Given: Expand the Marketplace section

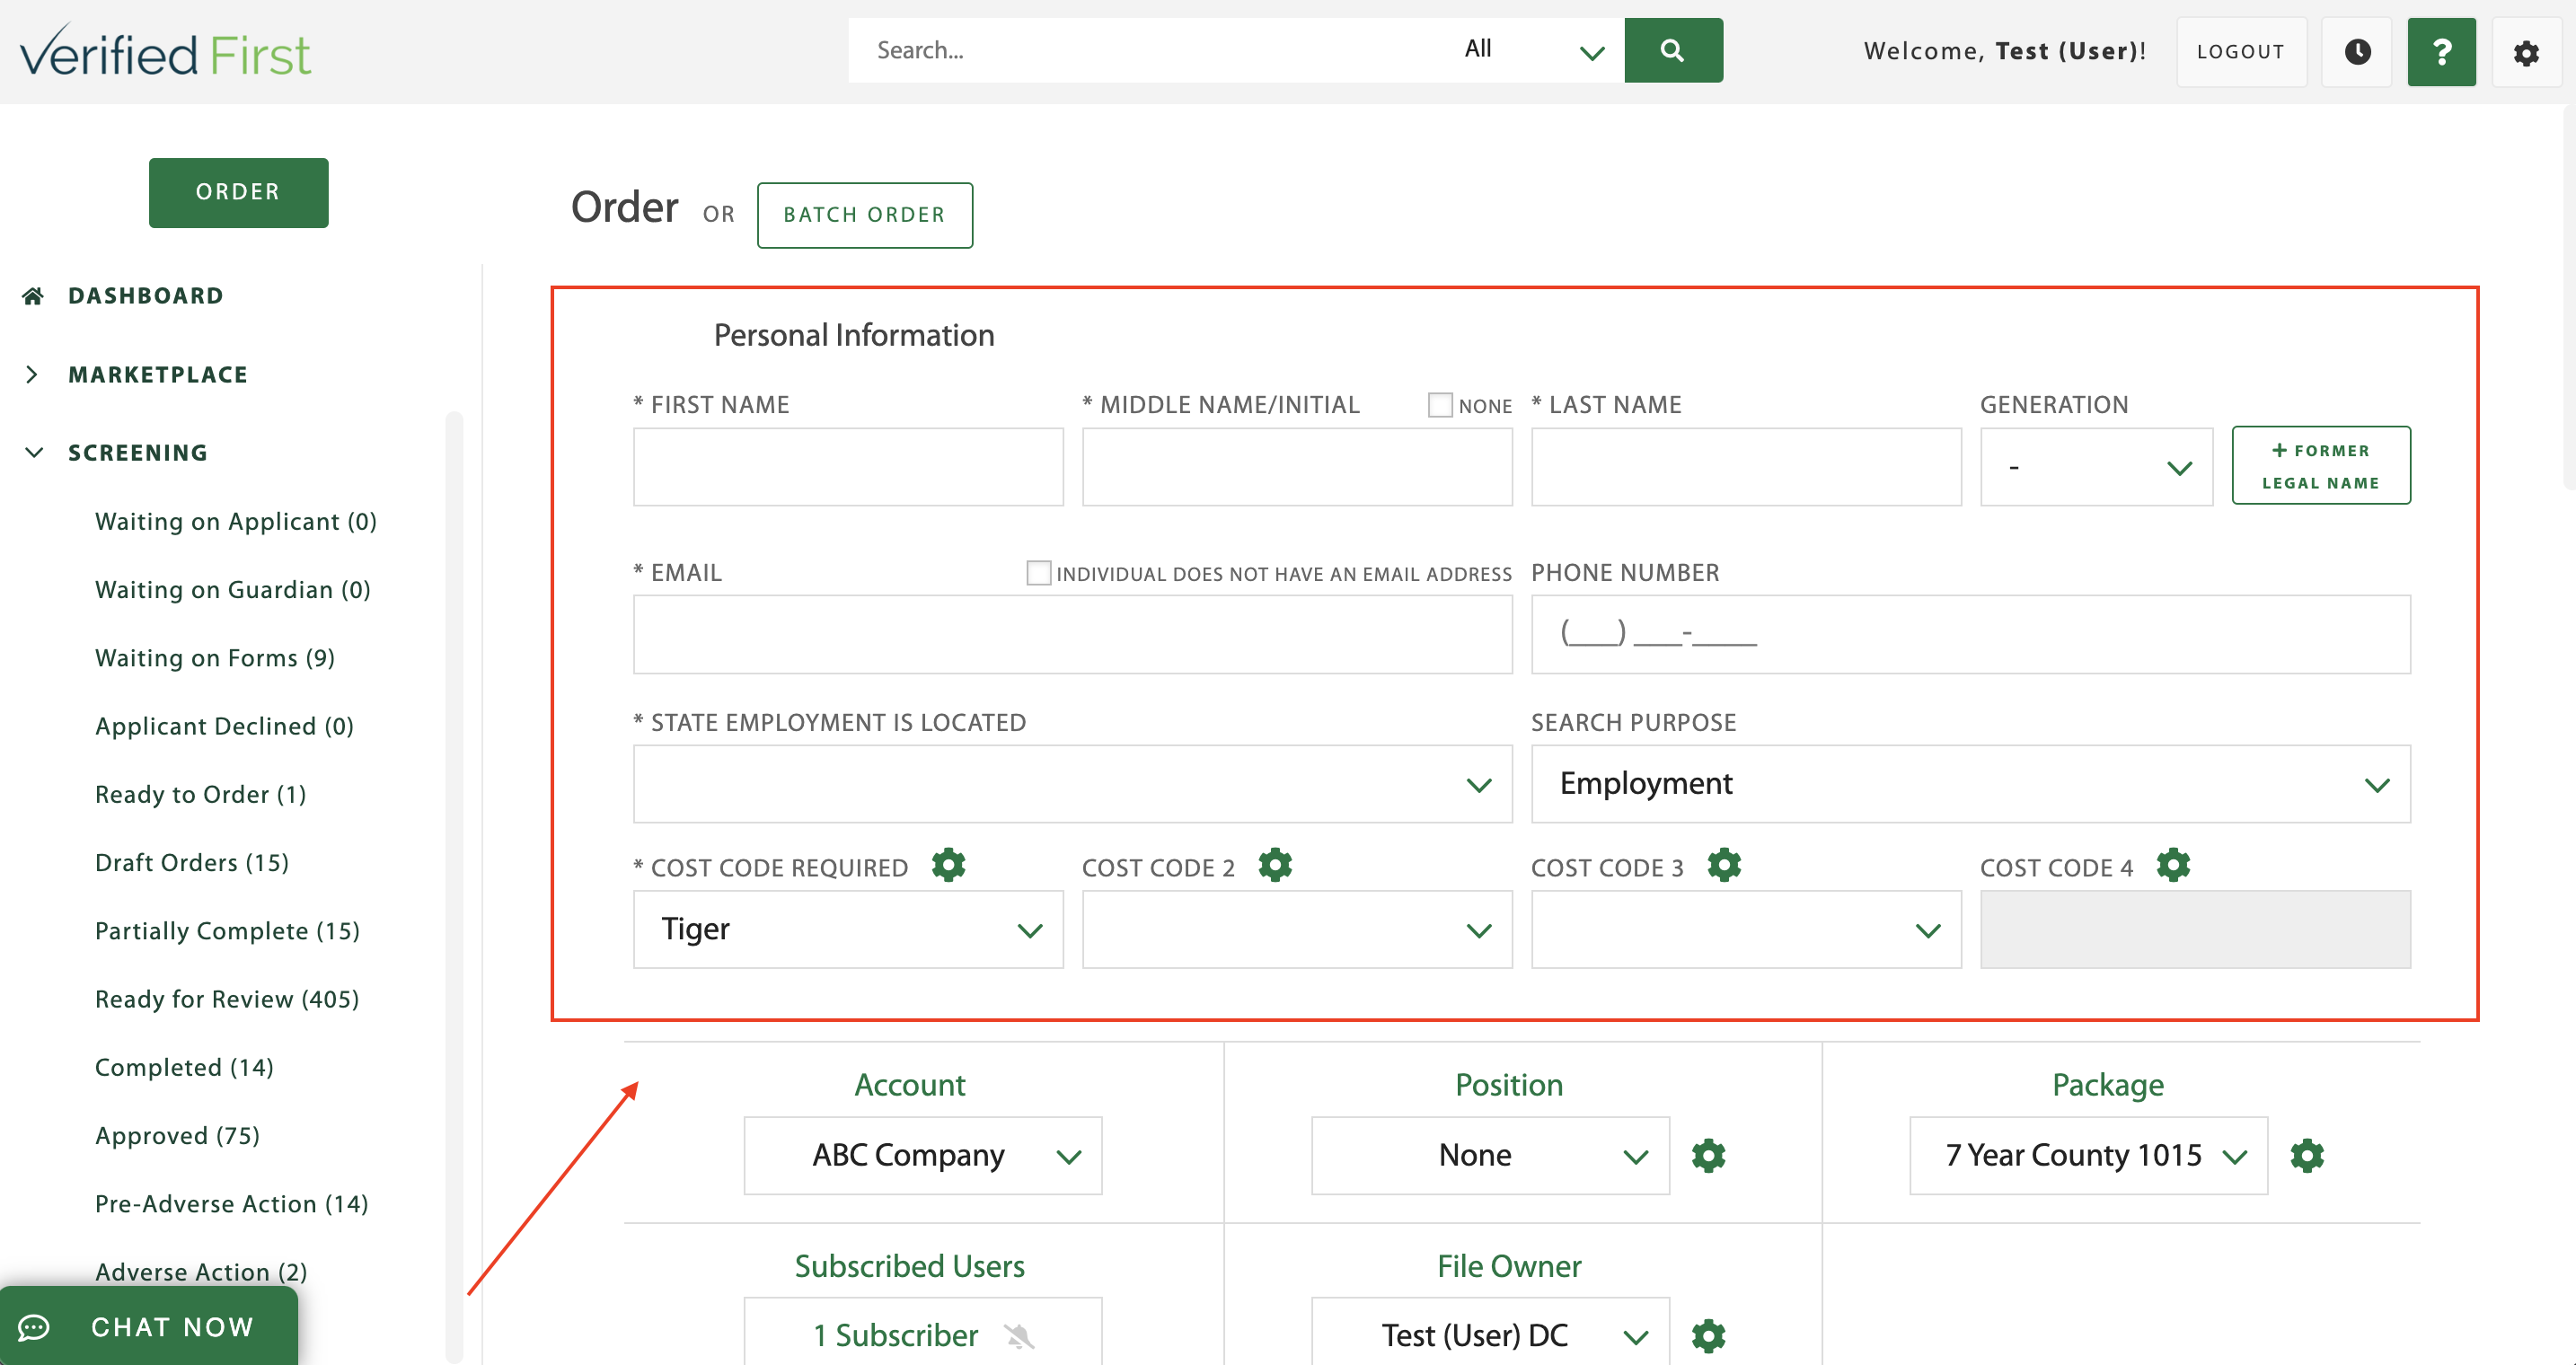Looking at the screenshot, I should [33, 373].
